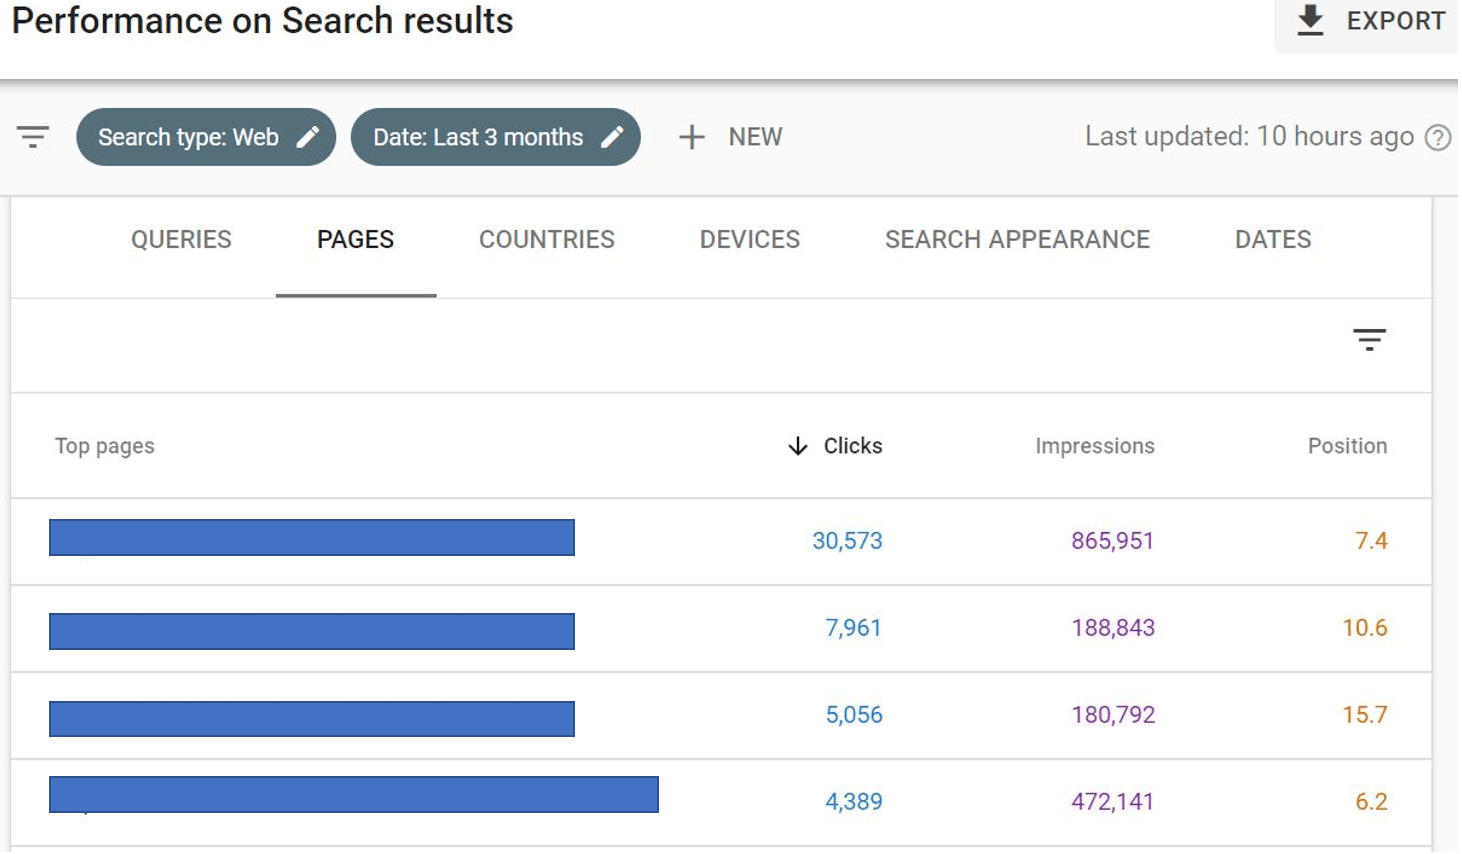Open the table filter icon above columns
Viewport: 1462px width, 854px height.
tap(1371, 340)
